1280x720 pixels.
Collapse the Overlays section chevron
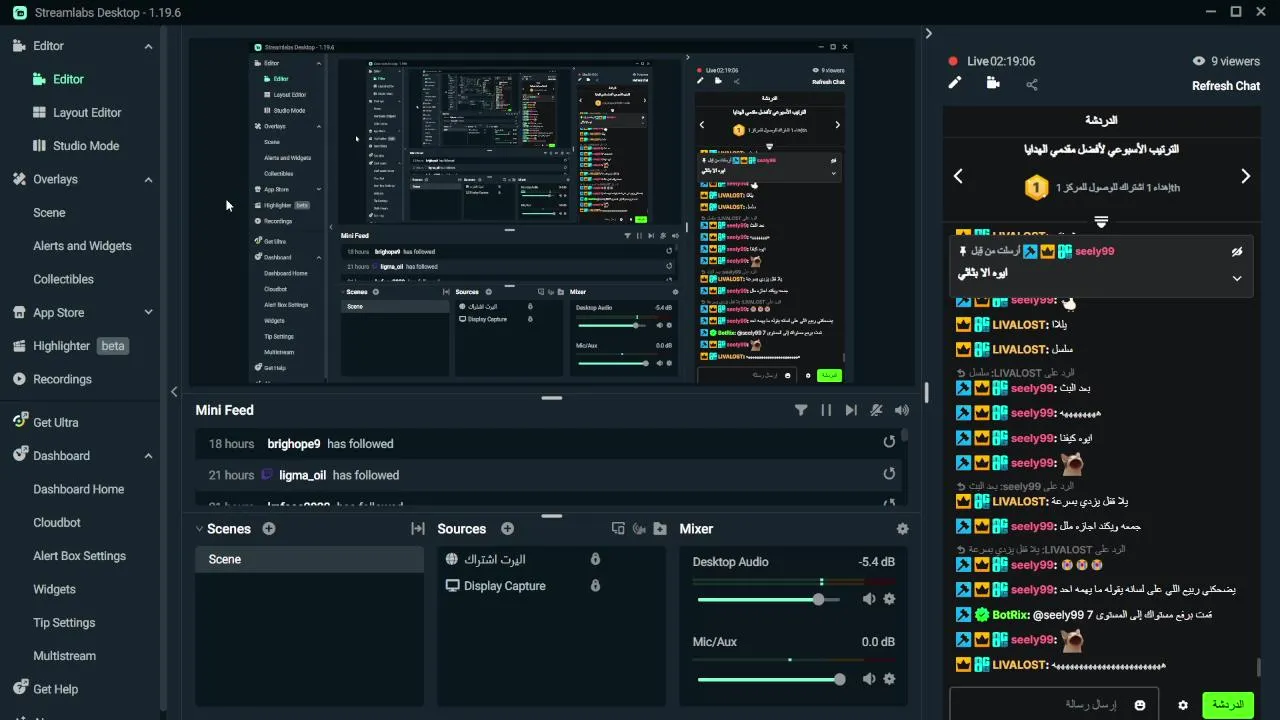point(148,180)
